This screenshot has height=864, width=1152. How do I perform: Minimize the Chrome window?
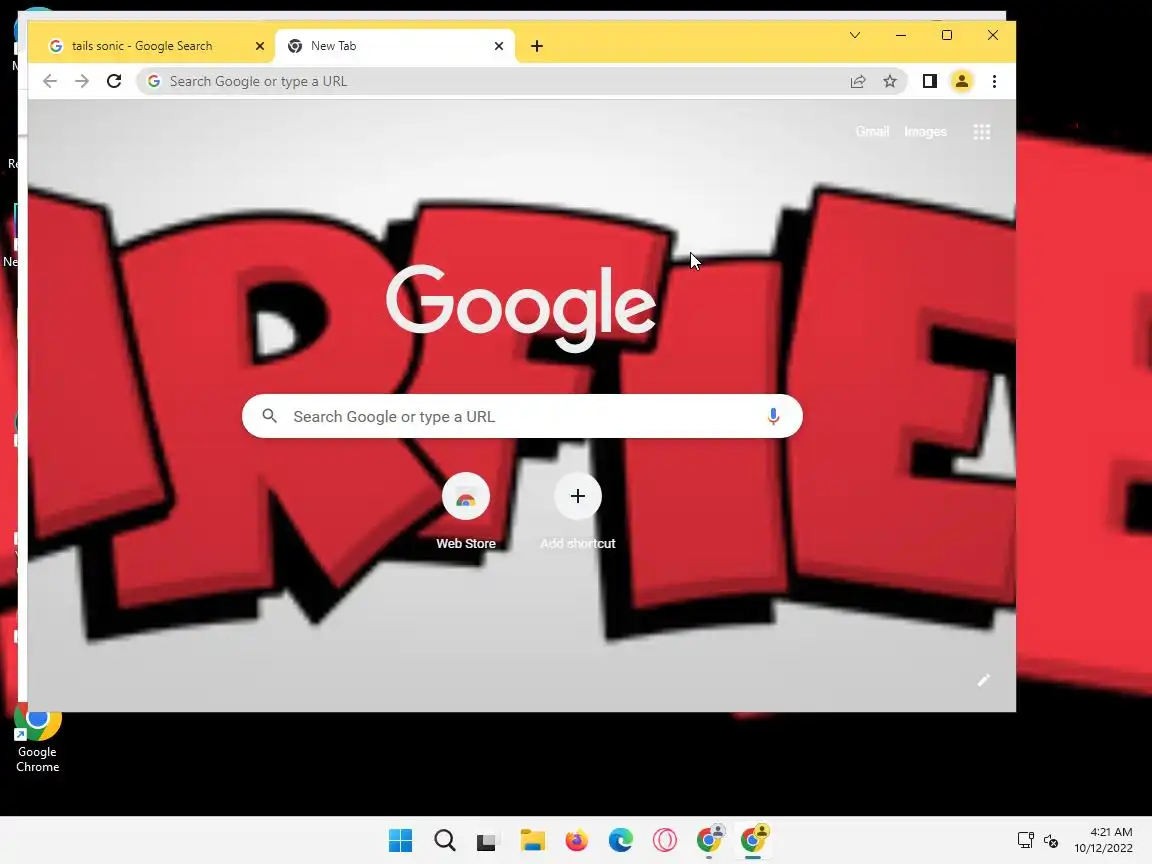901,35
